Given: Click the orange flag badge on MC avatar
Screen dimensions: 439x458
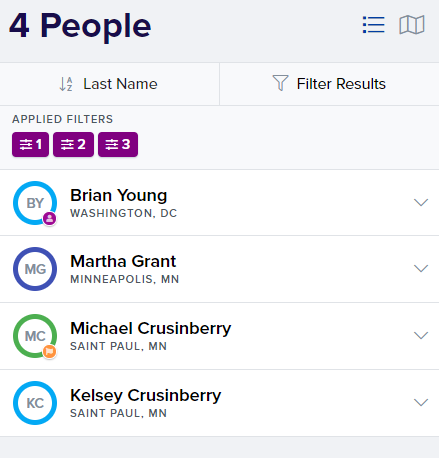Looking at the screenshot, I should (50, 351).
